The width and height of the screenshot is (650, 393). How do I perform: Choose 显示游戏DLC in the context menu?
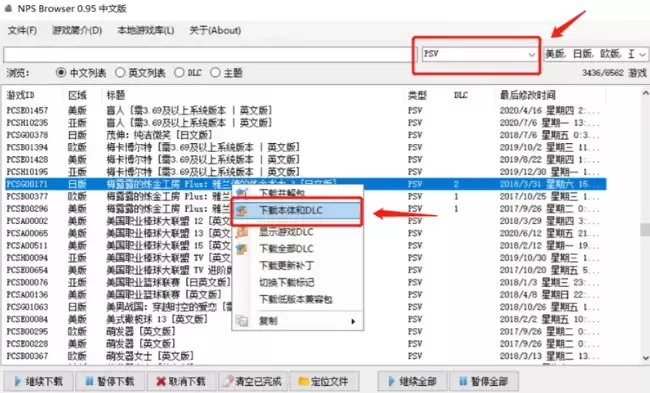[x=297, y=232]
